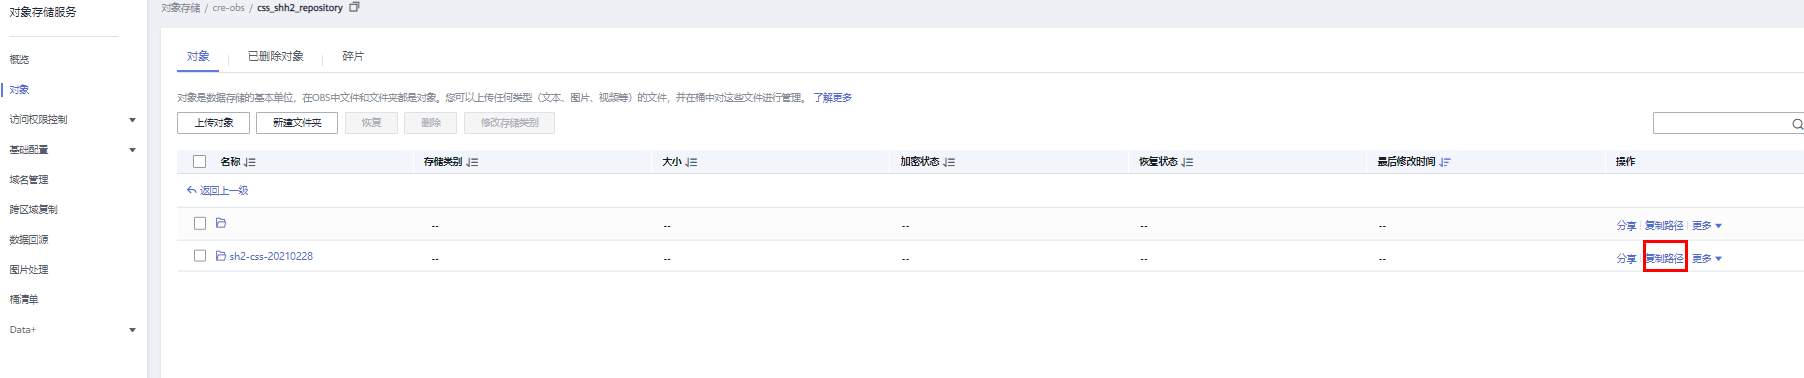Click 复制路径 in unnamed folder row

click(x=1664, y=226)
